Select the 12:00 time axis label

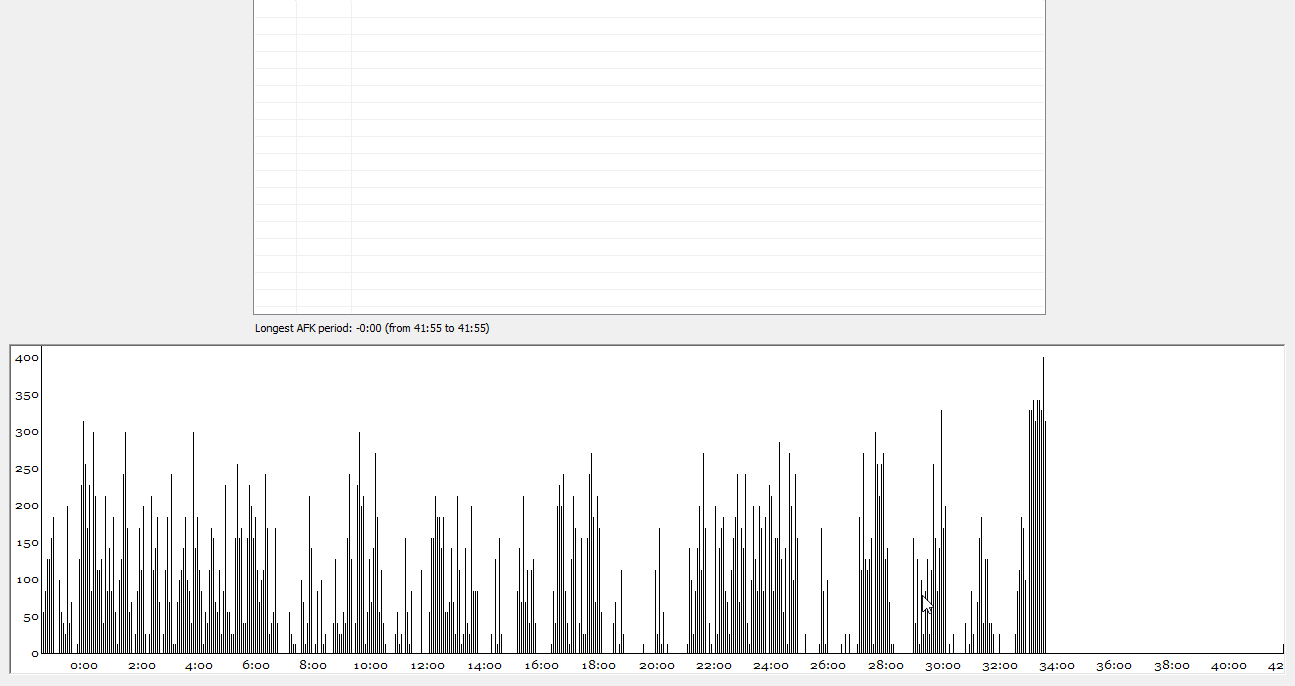click(428, 666)
